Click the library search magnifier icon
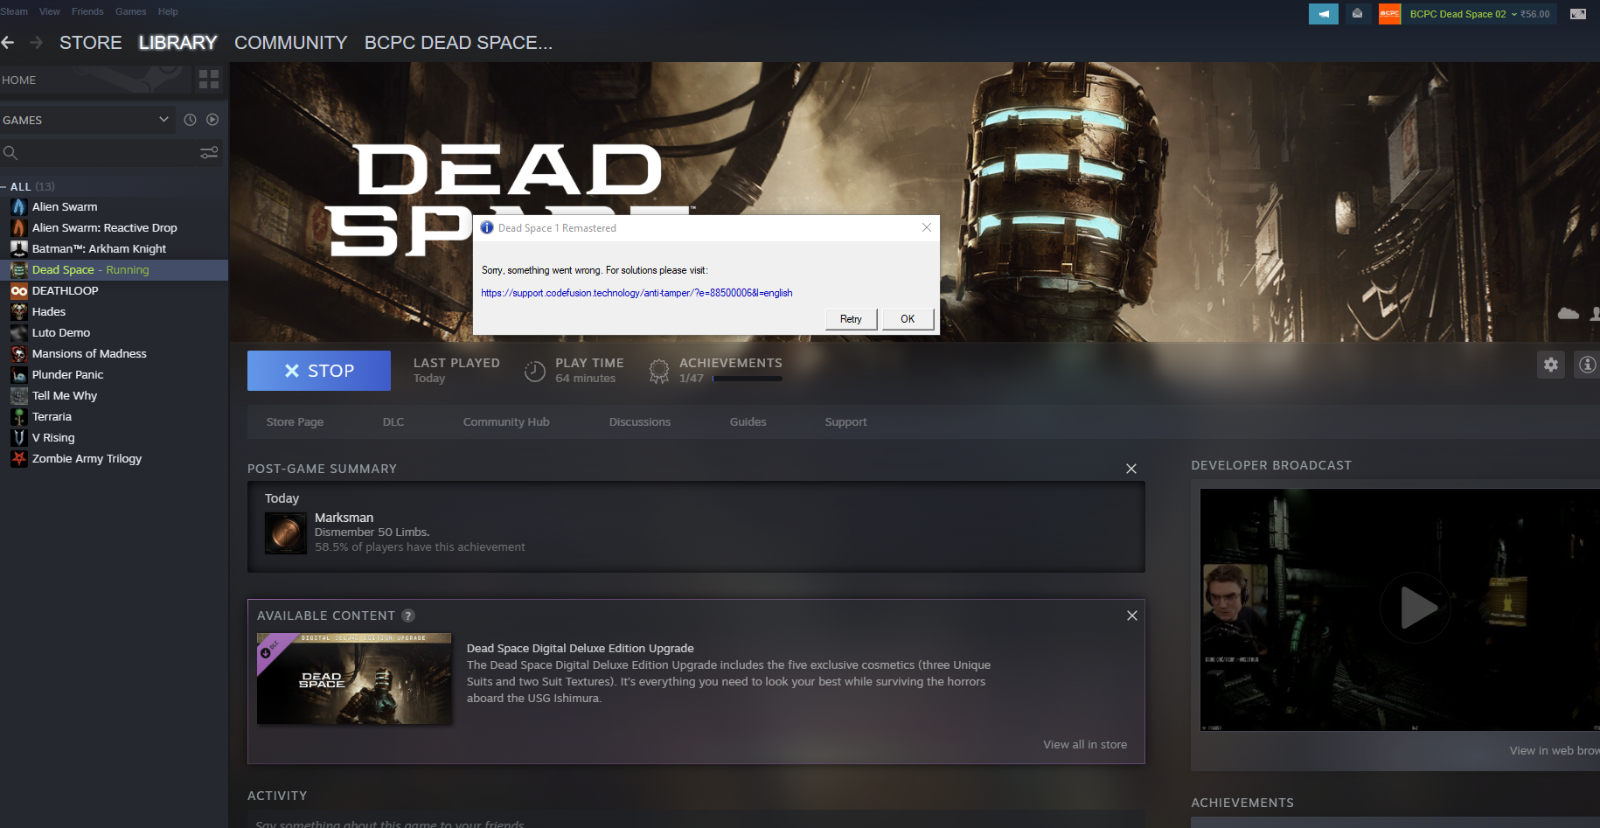The image size is (1600, 828). click(10, 153)
